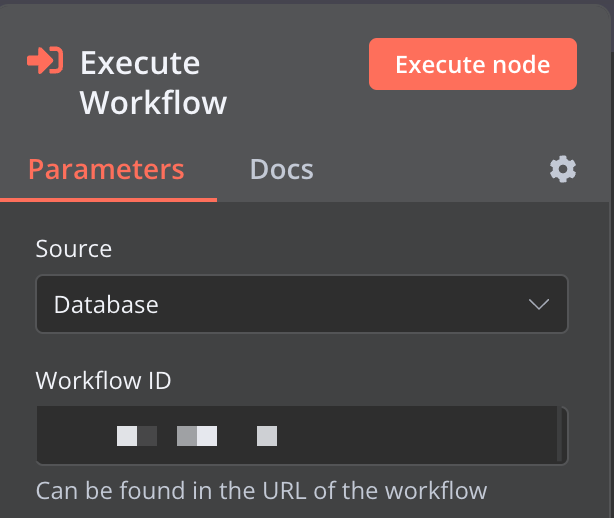Click the Execute Workflow node title
This screenshot has height=518, width=614.
coord(153,82)
